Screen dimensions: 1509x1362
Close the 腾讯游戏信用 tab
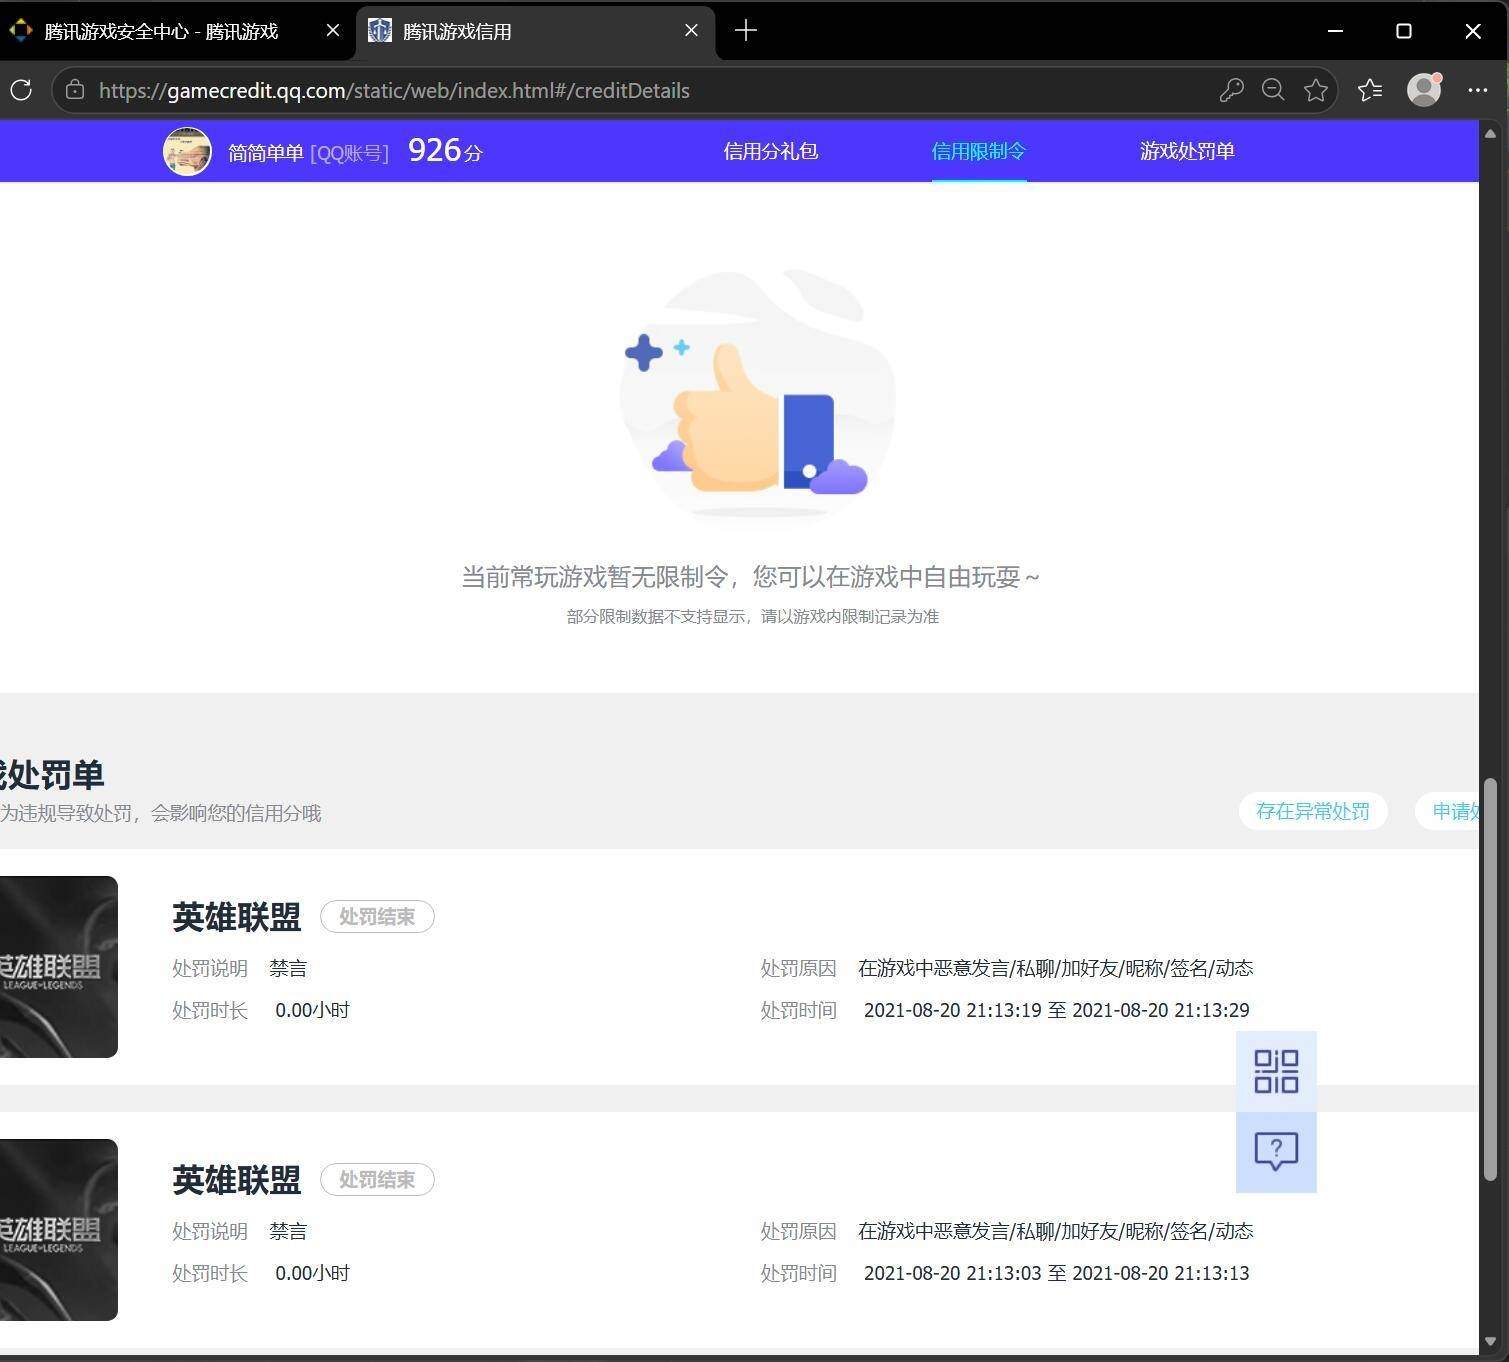[x=691, y=31]
